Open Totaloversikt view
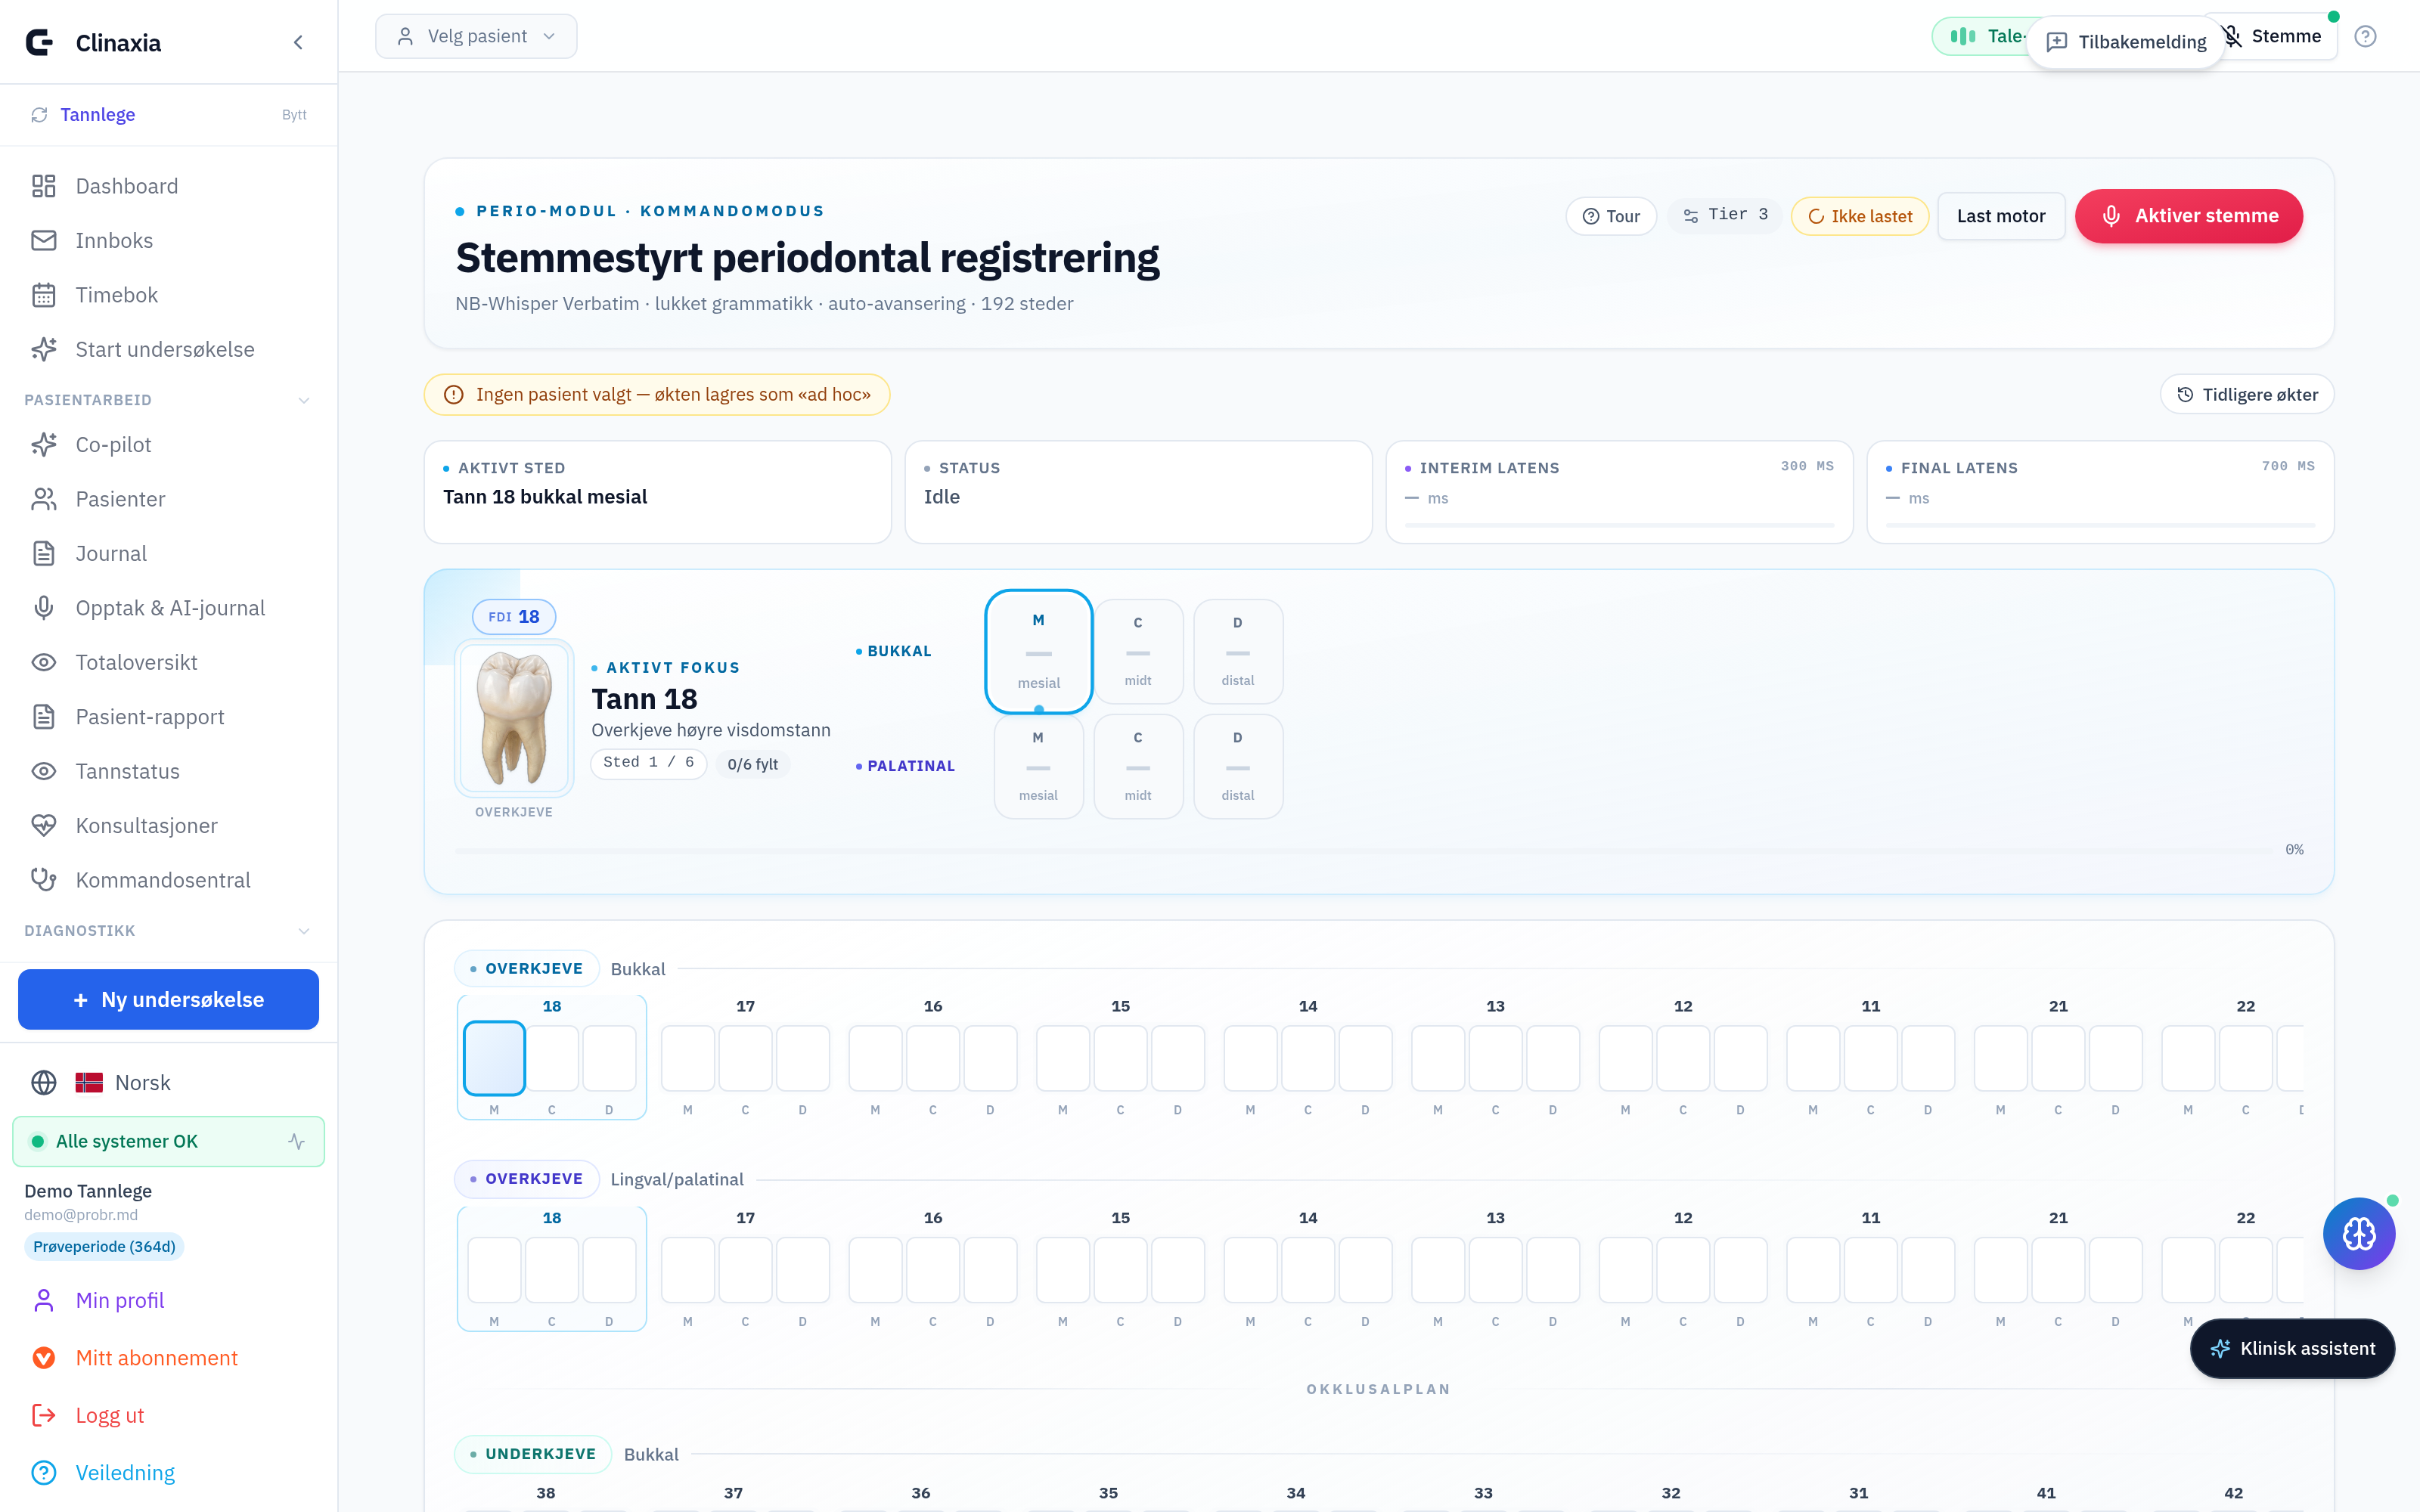Viewport: 2420px width, 1512px height. (169, 662)
